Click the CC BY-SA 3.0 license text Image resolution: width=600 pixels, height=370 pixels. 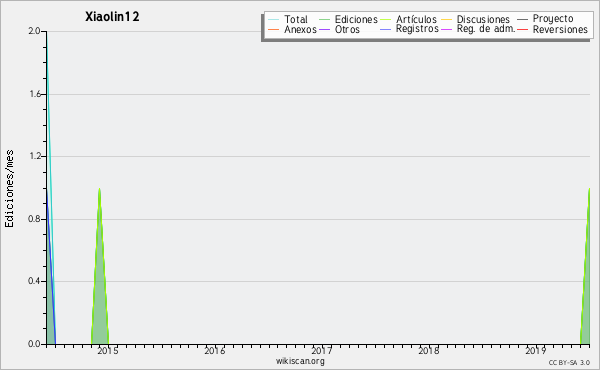tap(569, 362)
